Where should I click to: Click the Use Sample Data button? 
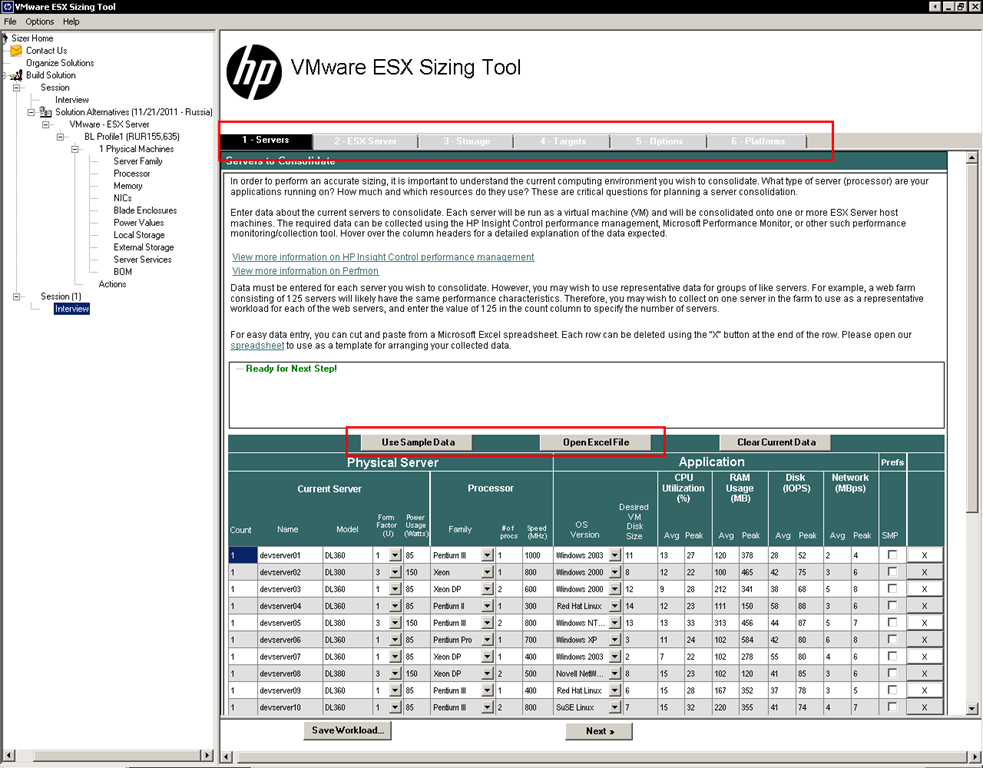[x=418, y=442]
